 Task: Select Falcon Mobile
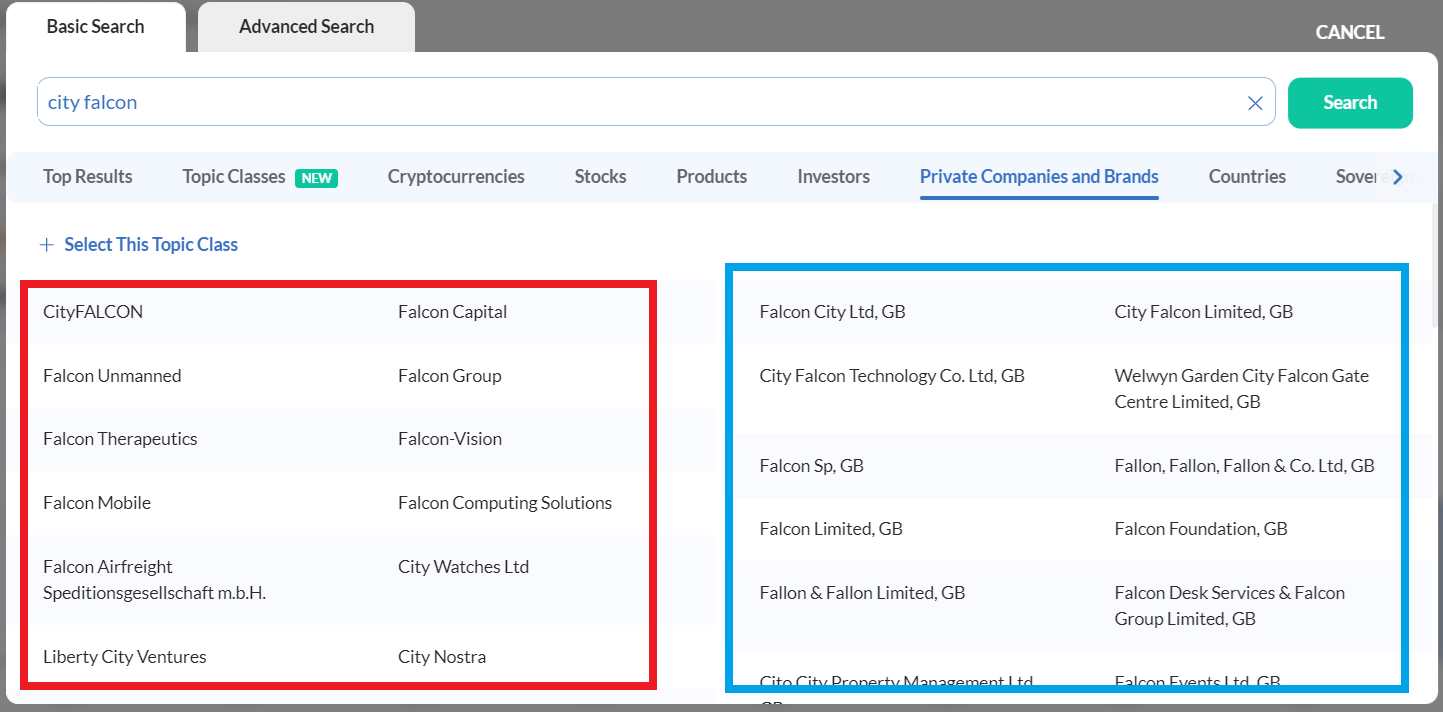tap(97, 503)
